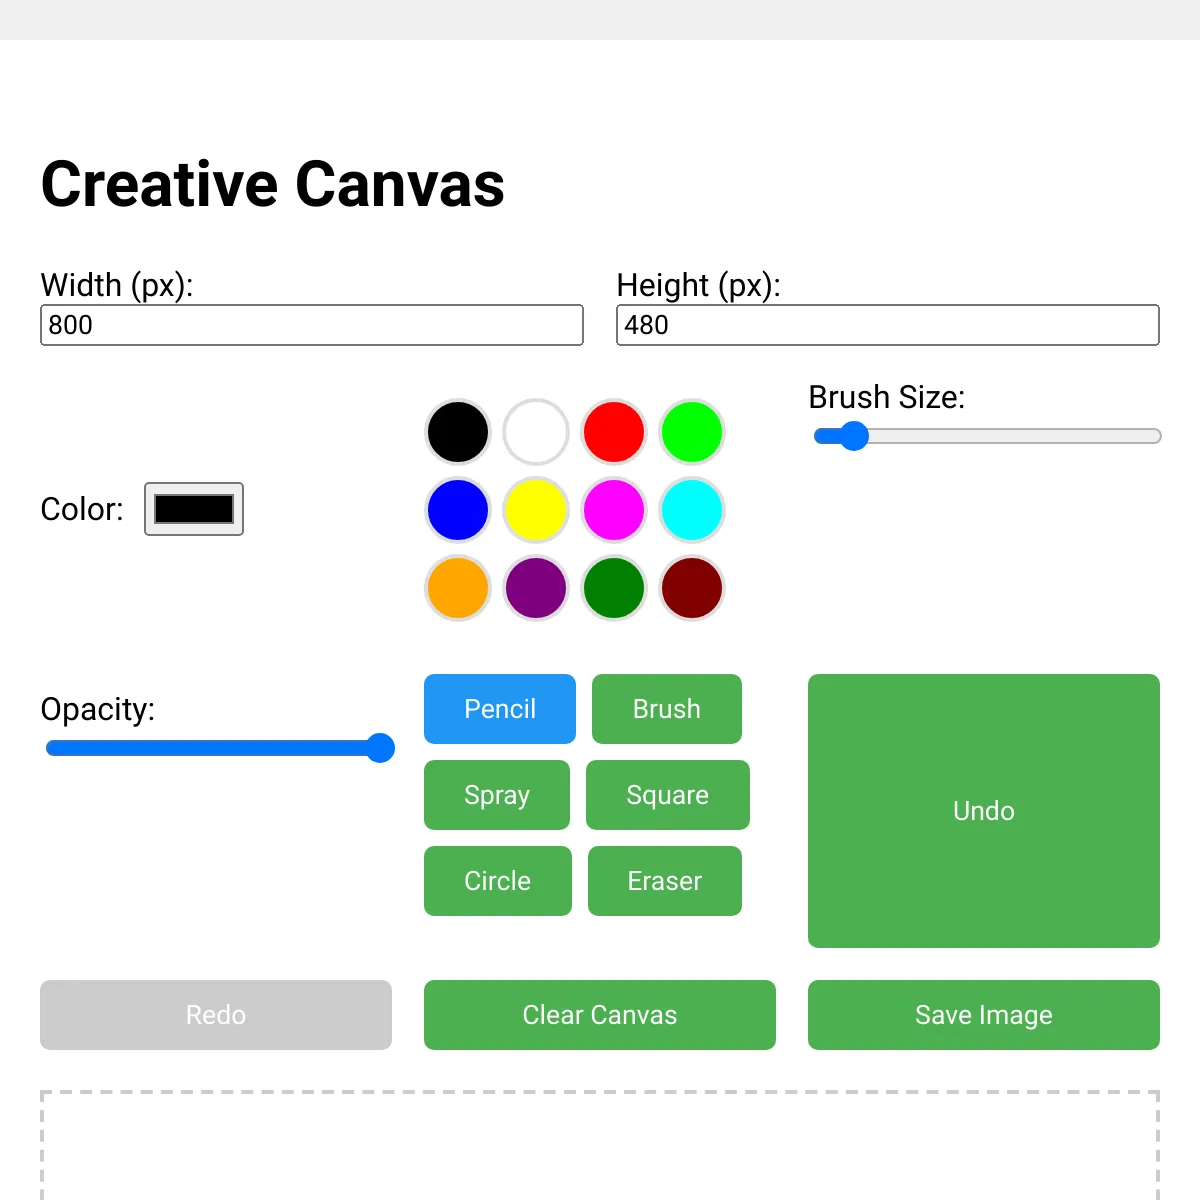Activate the Spray tool
Image resolution: width=1200 pixels, height=1200 pixels.
(x=497, y=795)
